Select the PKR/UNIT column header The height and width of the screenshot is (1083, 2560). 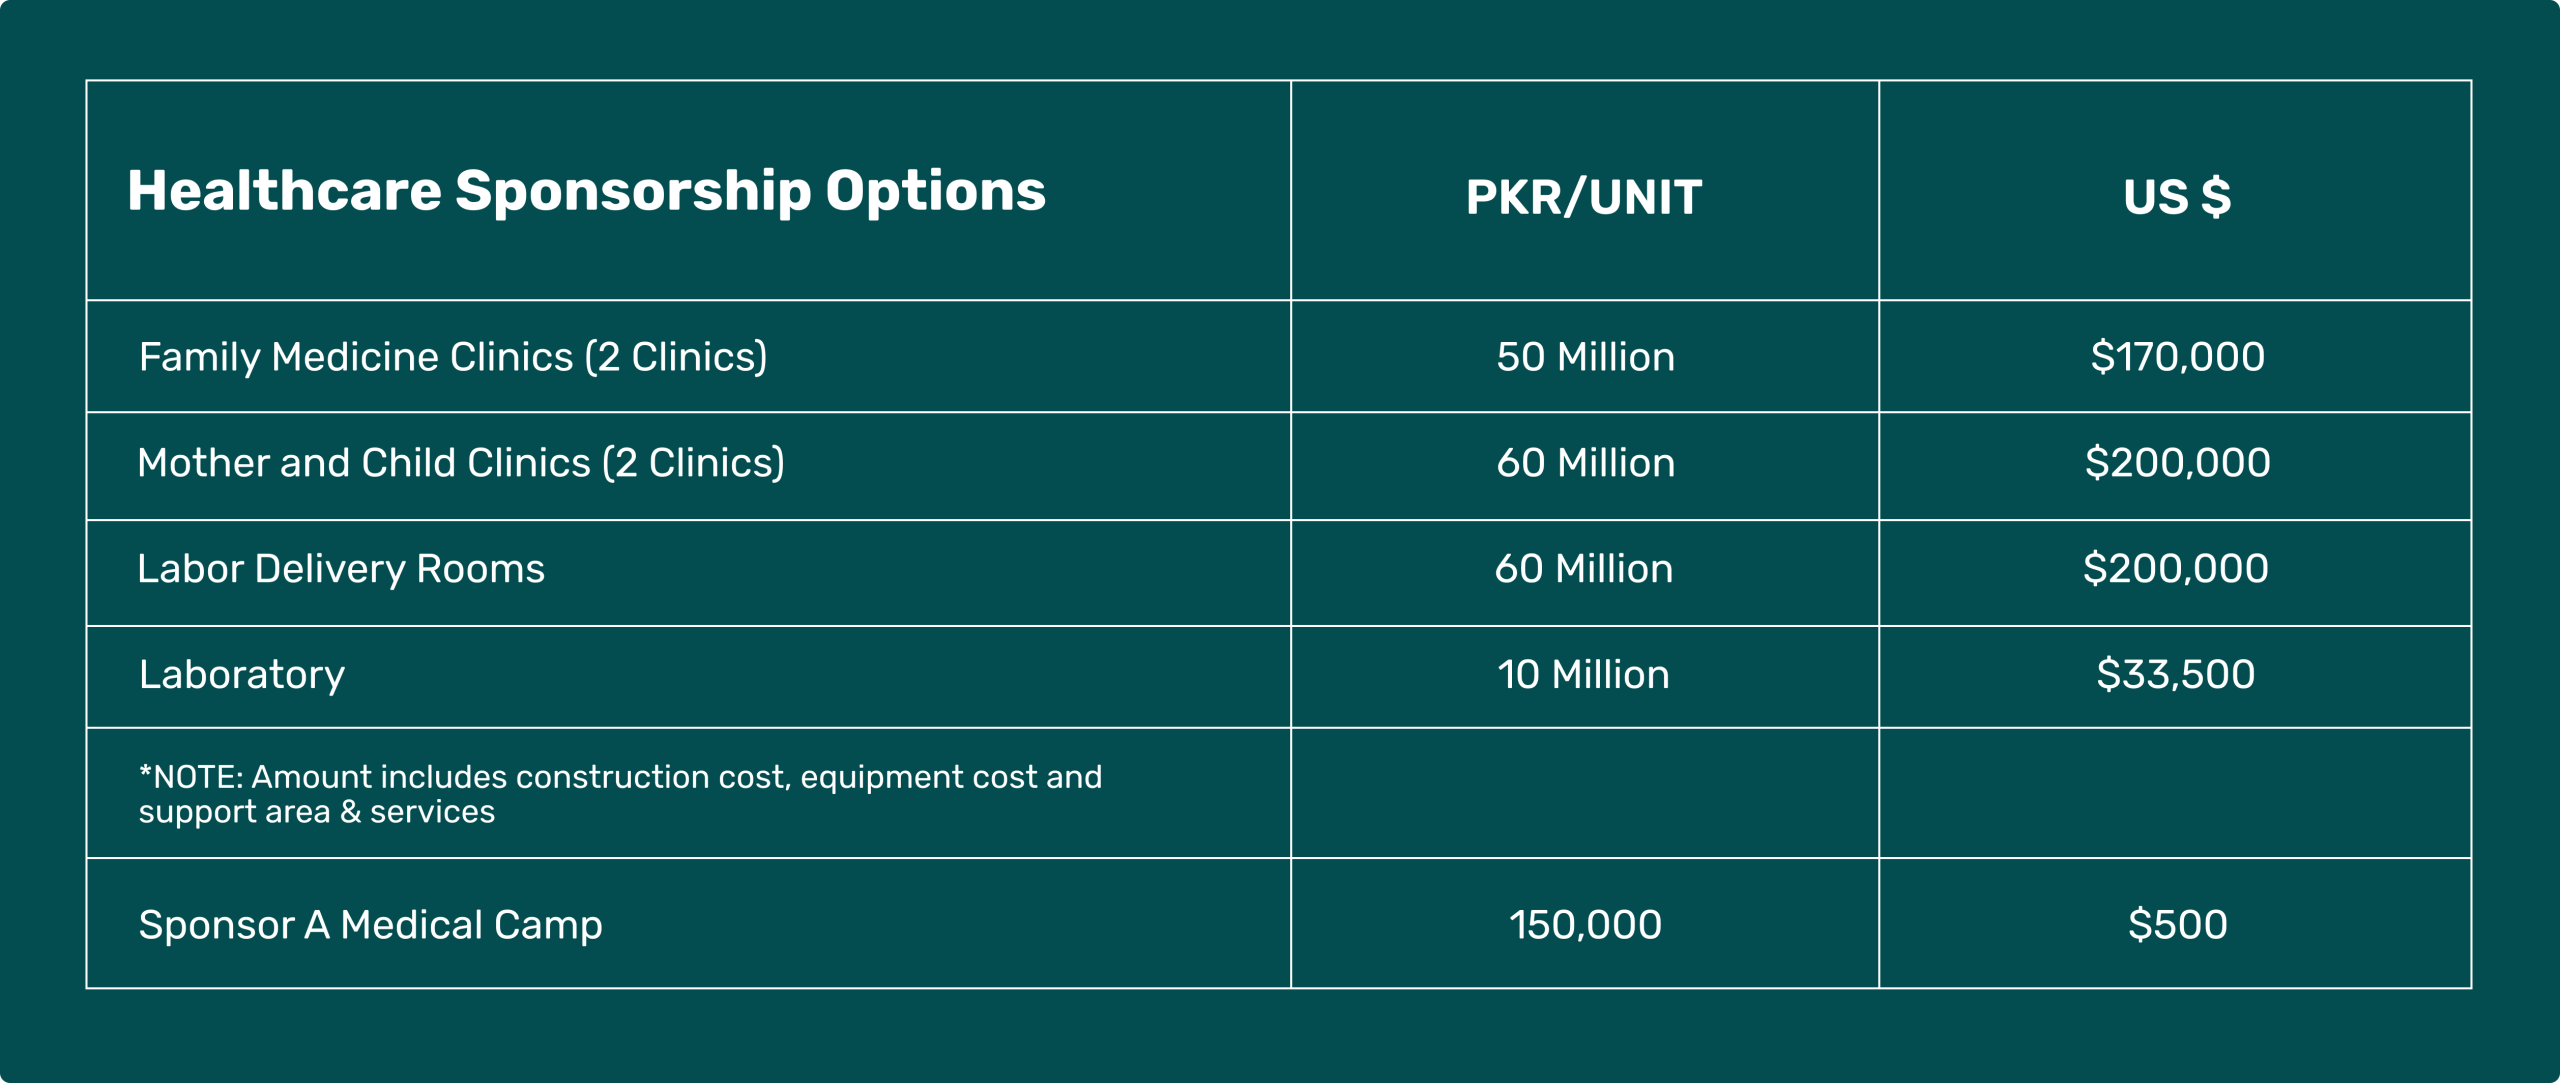click(1584, 197)
